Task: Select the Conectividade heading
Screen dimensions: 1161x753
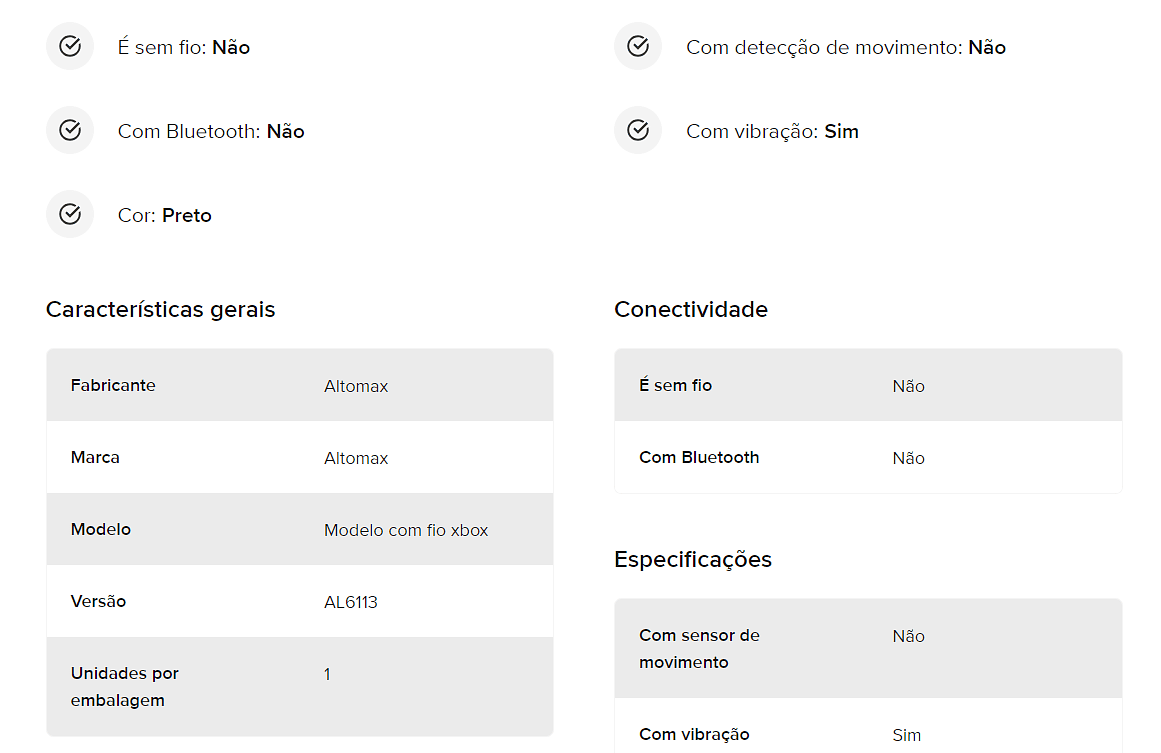Action: [691, 309]
